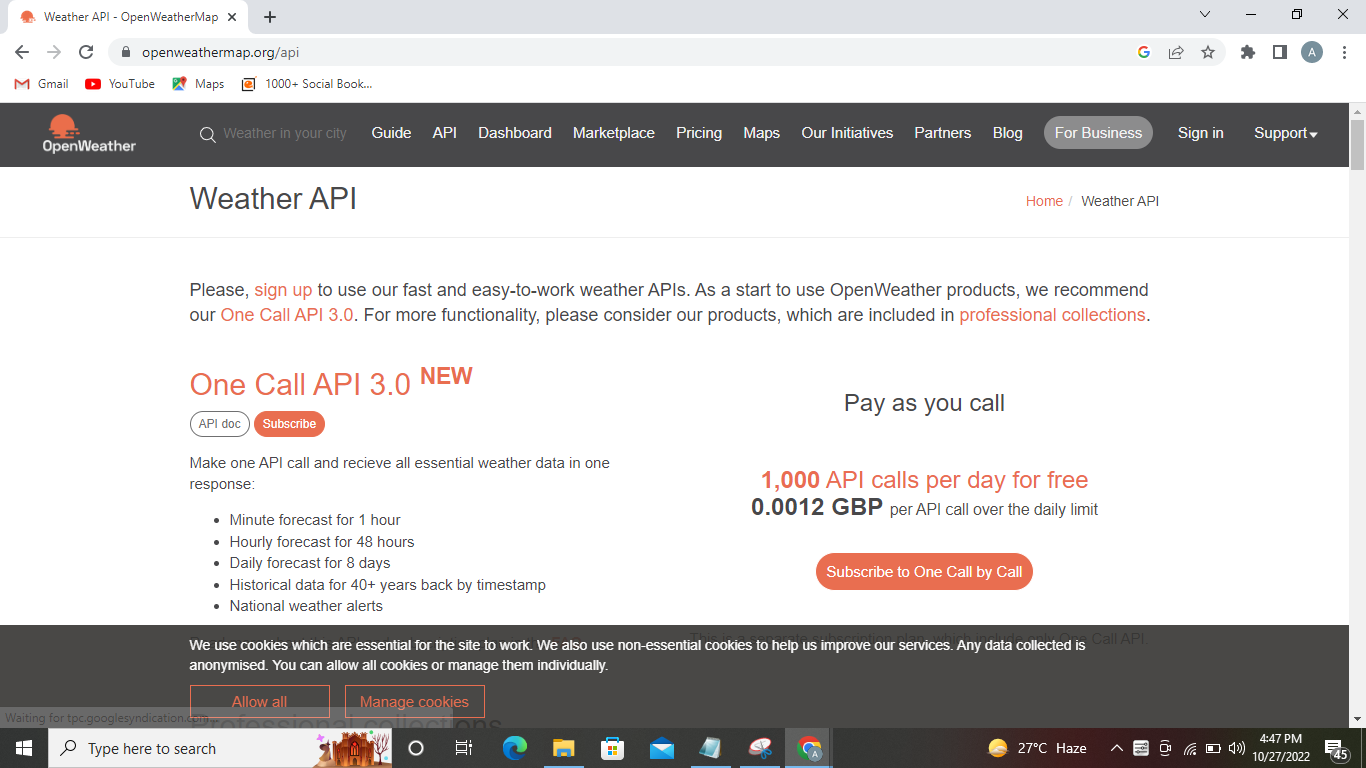Launch Microsoft Edge from taskbar
The image size is (1366, 768).
point(515,748)
